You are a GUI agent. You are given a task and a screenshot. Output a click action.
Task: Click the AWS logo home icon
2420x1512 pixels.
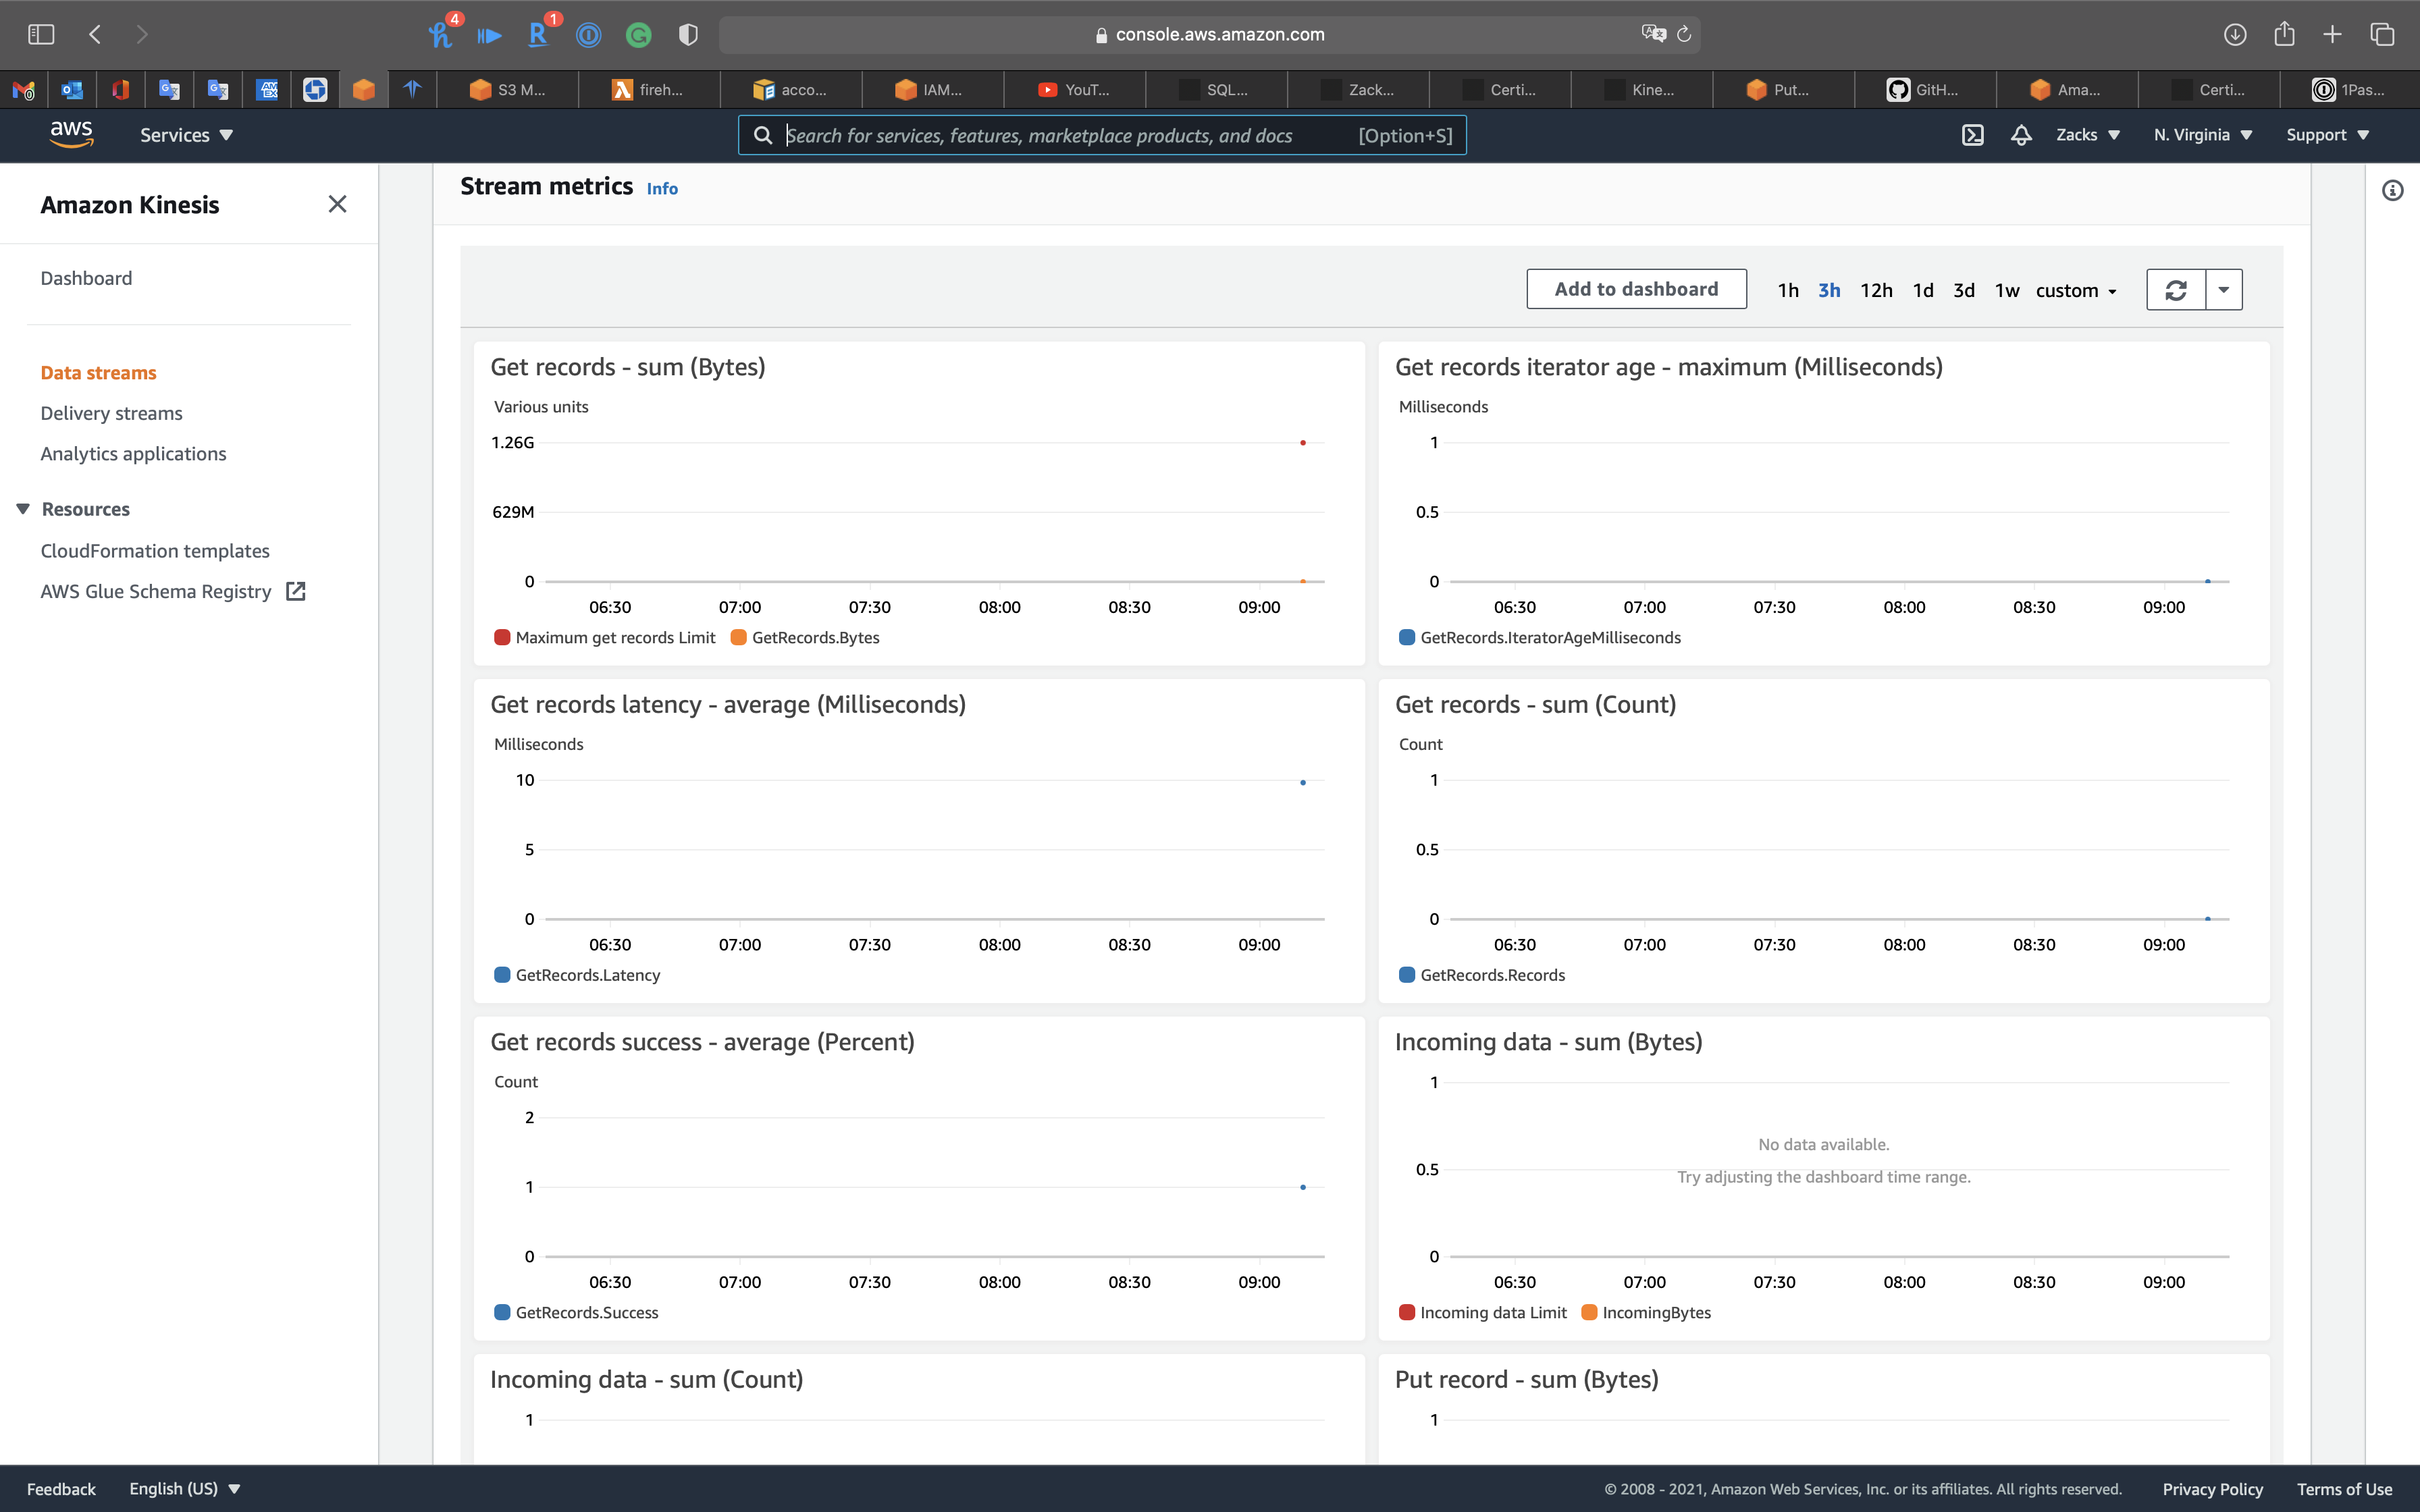click(x=71, y=134)
